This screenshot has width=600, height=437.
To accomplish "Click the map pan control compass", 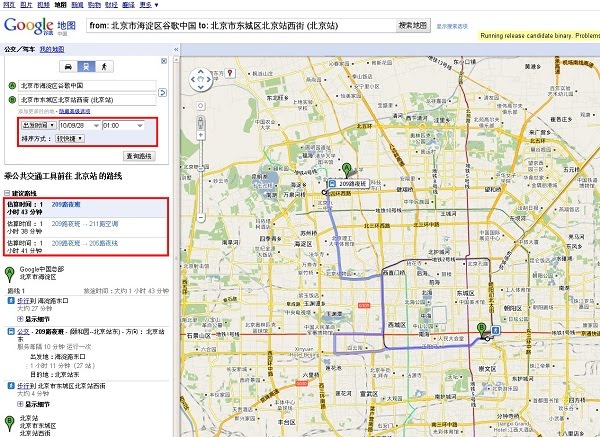I will (x=201, y=76).
